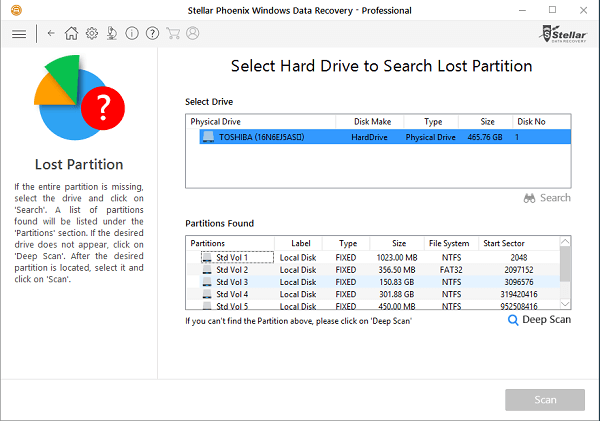Open the info (i) icon

(x=132, y=33)
